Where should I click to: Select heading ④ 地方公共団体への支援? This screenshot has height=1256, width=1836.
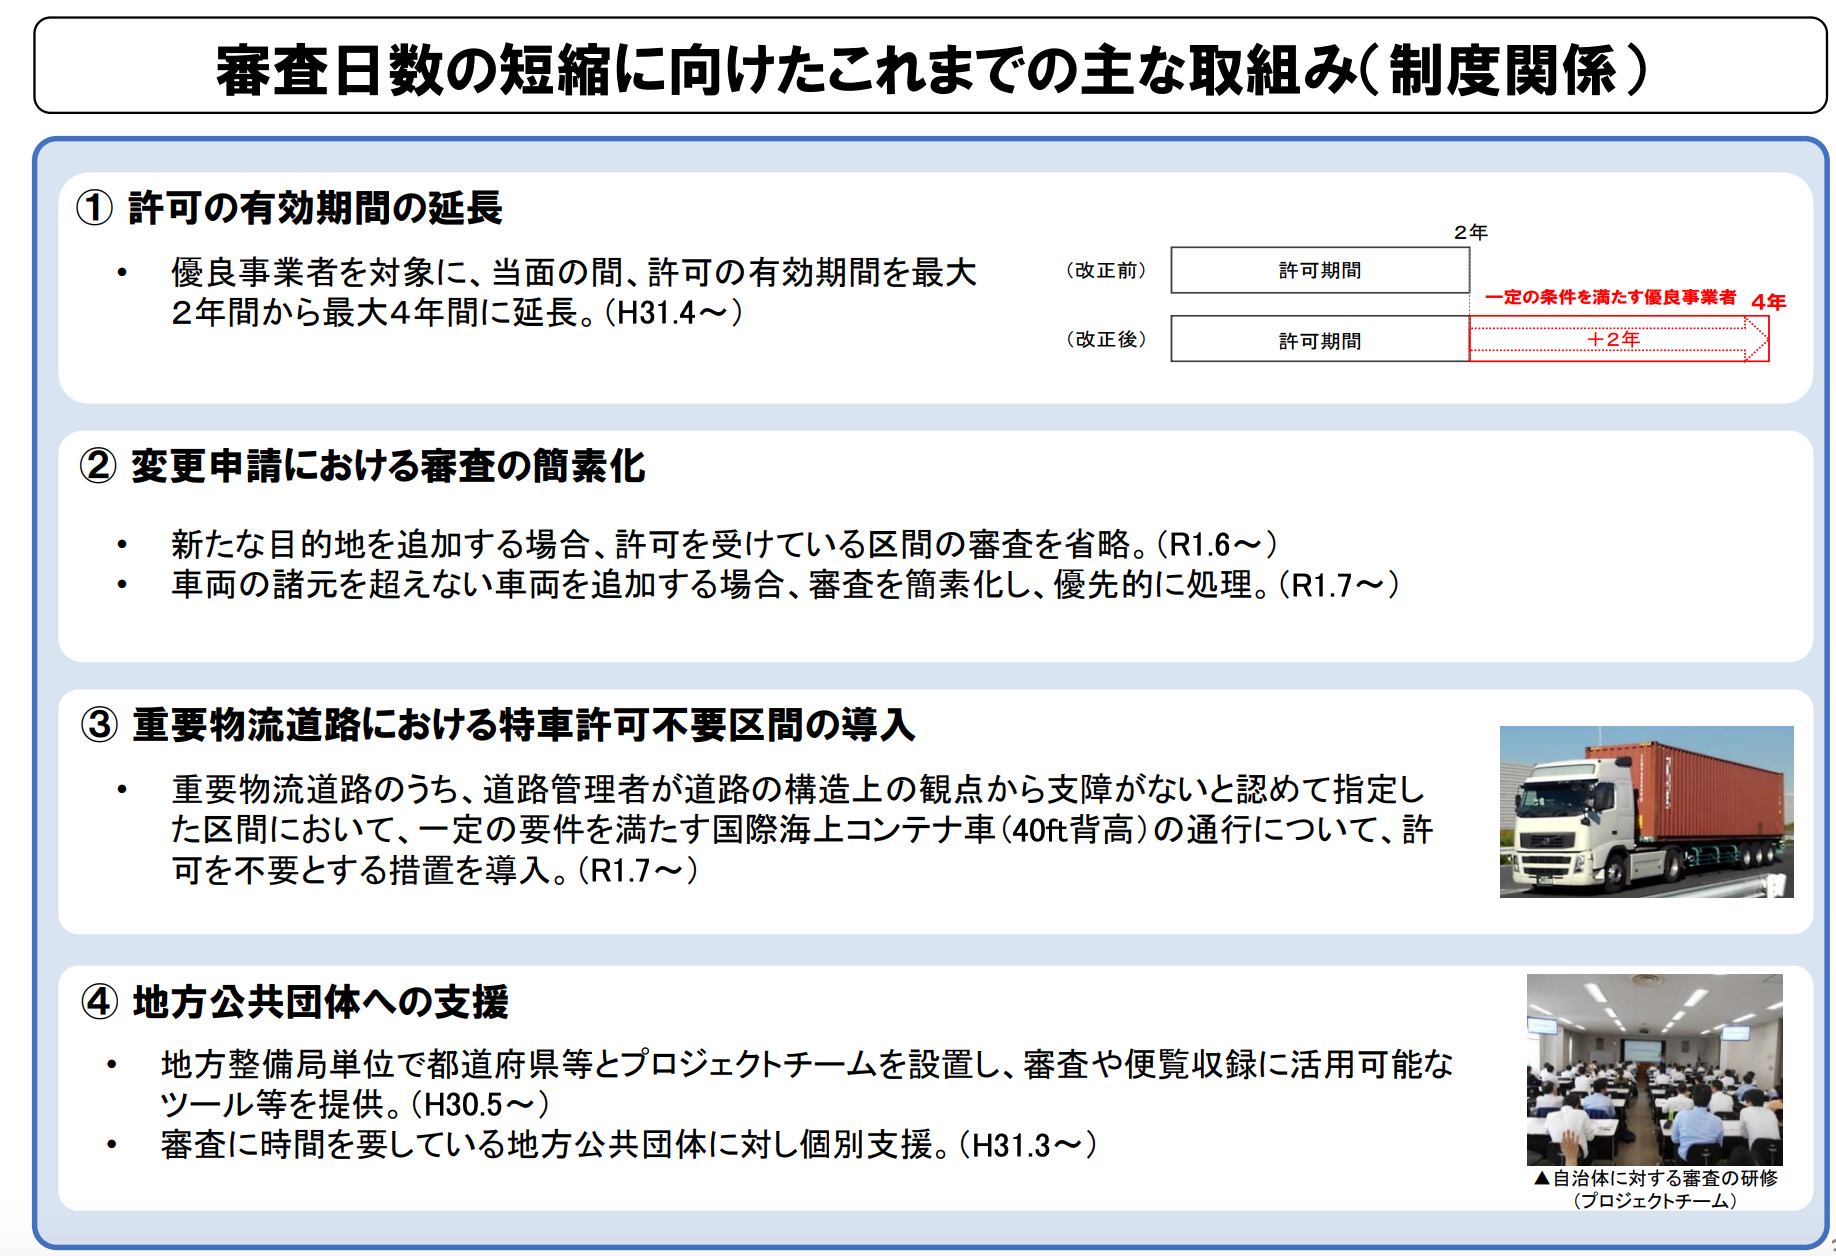click(x=295, y=1001)
